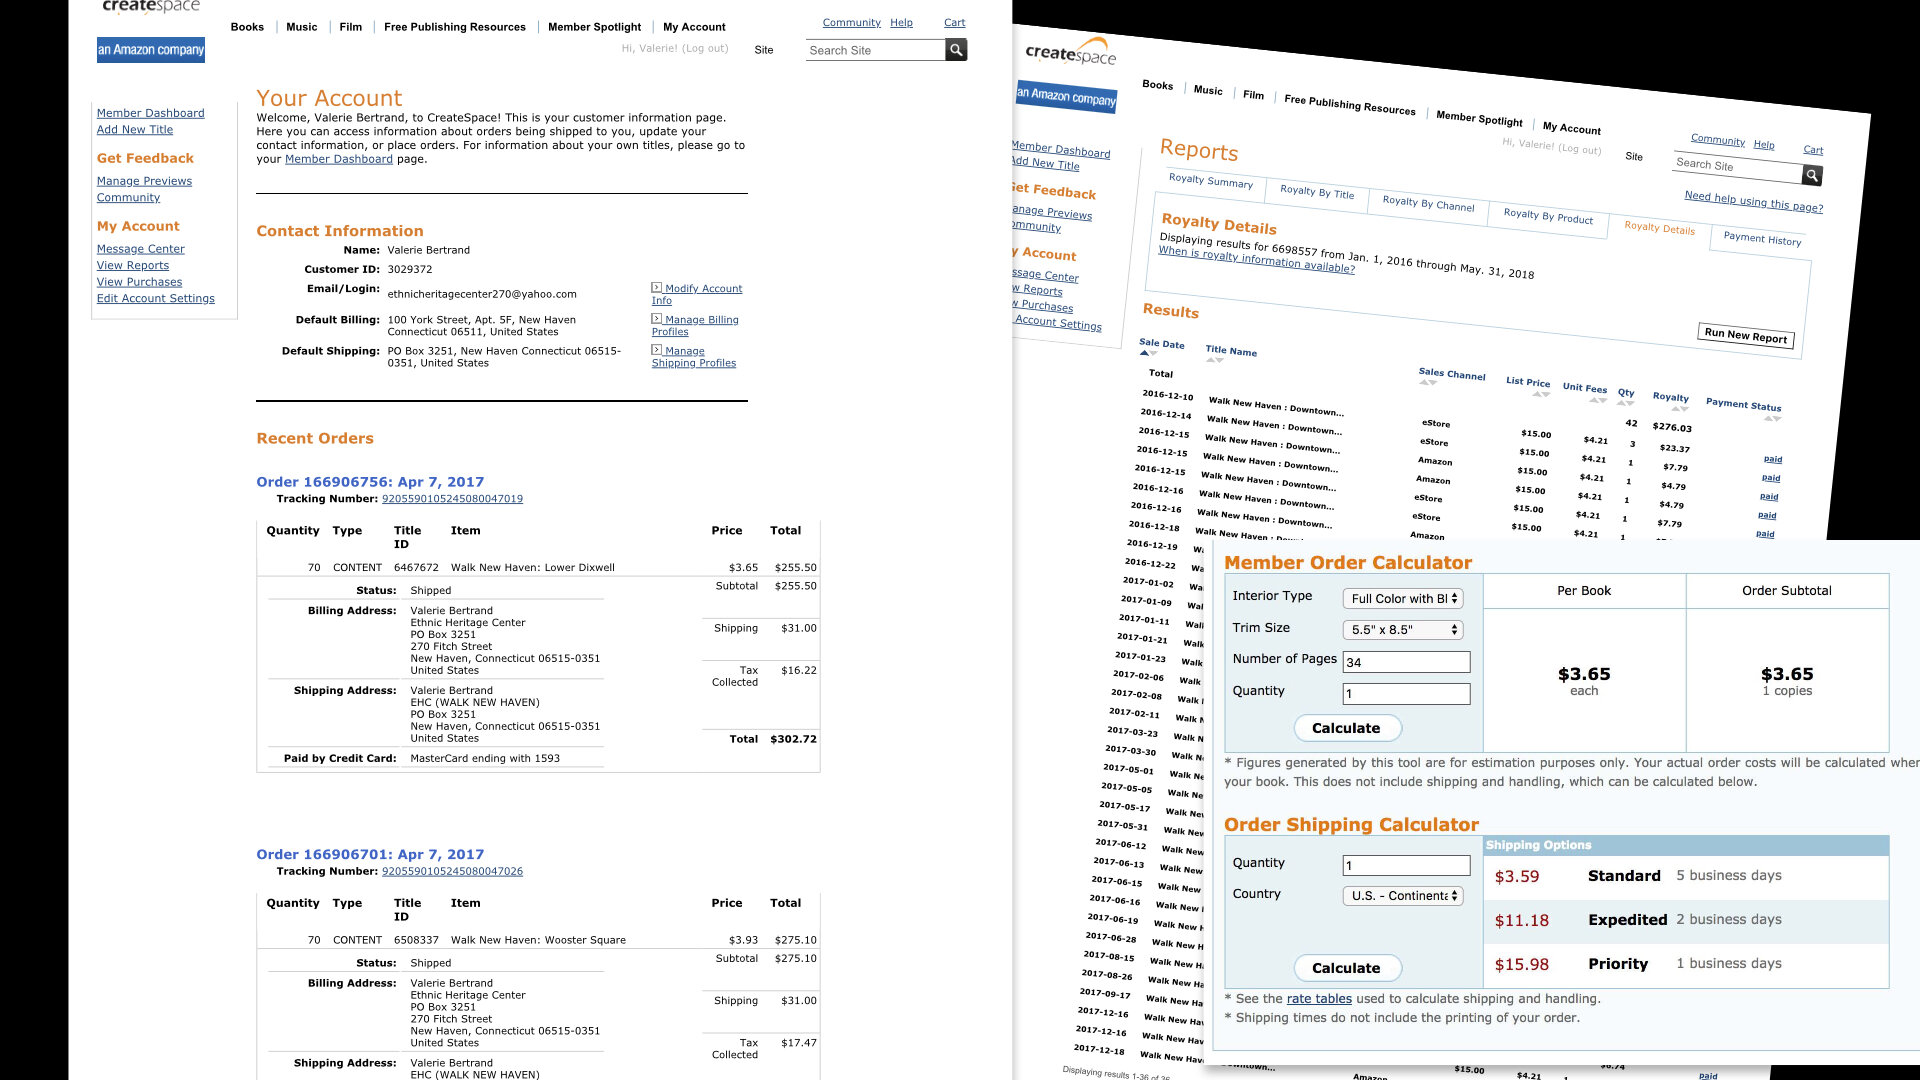Click the Manage Billing Profiles link

pyautogui.click(x=695, y=325)
